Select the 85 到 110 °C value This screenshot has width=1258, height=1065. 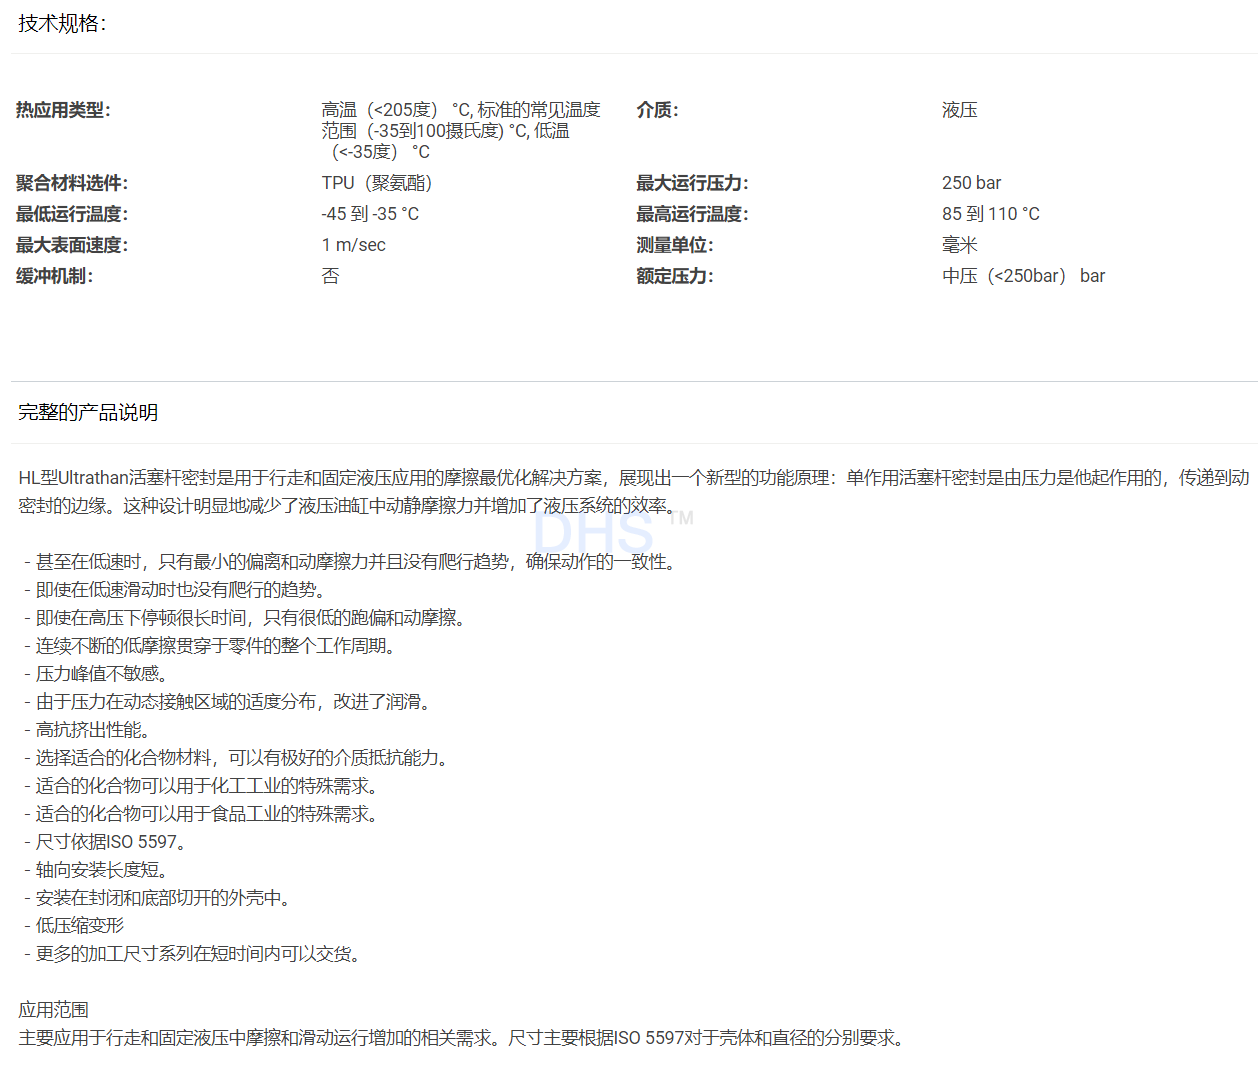[991, 214]
